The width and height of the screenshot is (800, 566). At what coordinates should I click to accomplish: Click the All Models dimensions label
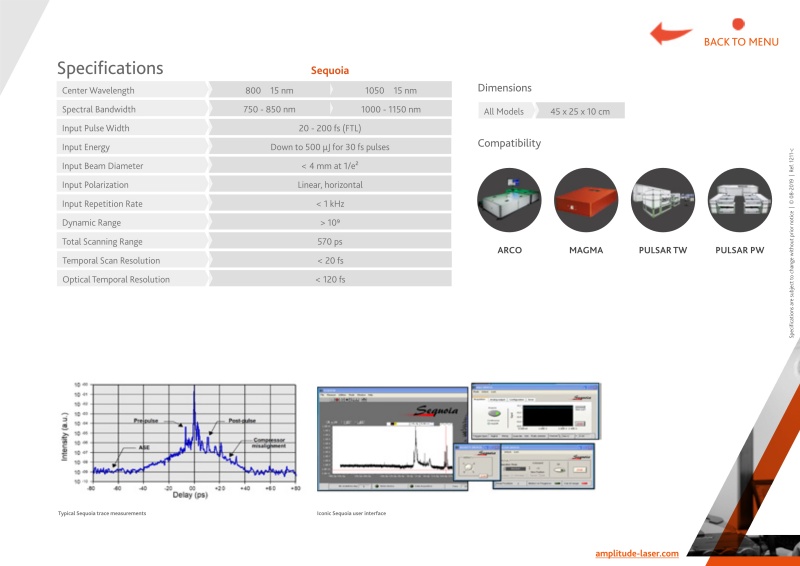coord(503,111)
